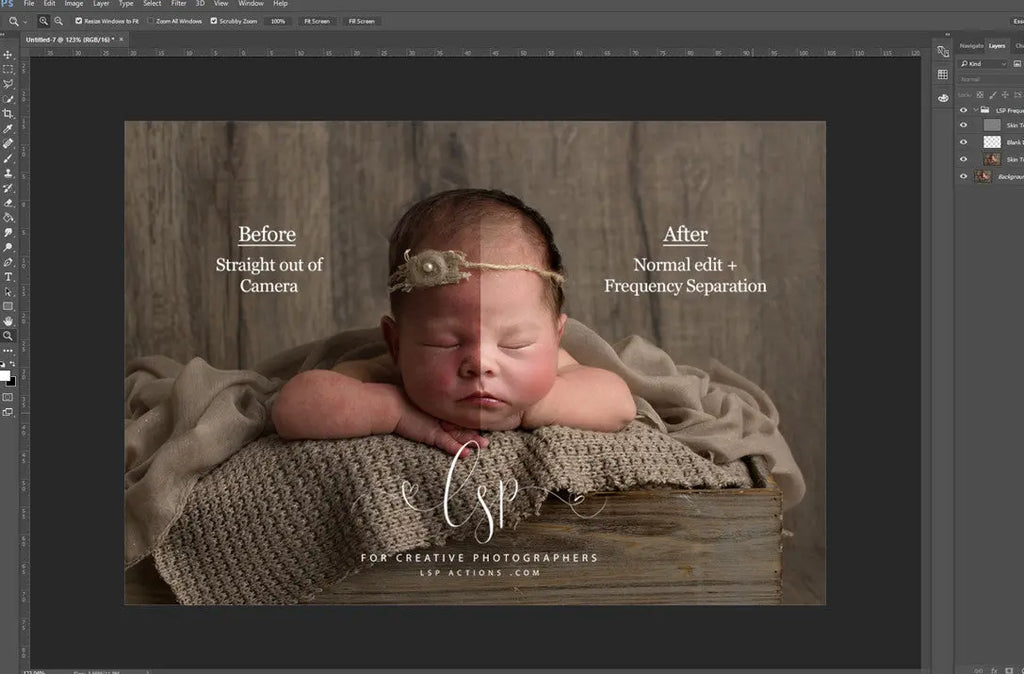Open the Swatches grid panel icon

[x=942, y=74]
